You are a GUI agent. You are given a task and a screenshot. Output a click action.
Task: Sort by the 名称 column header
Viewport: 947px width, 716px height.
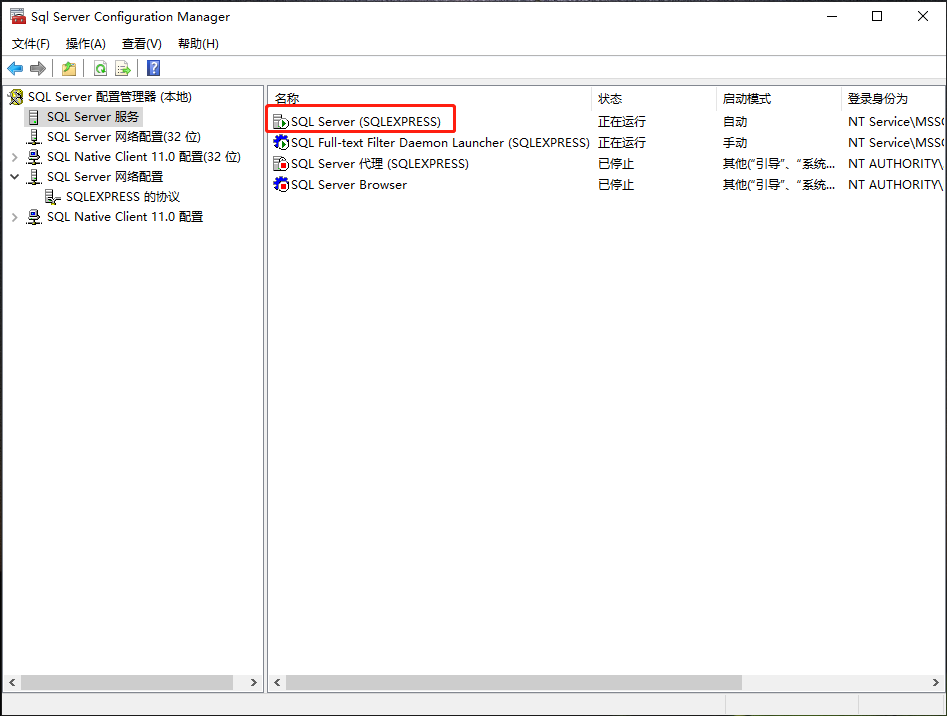click(x=430, y=98)
